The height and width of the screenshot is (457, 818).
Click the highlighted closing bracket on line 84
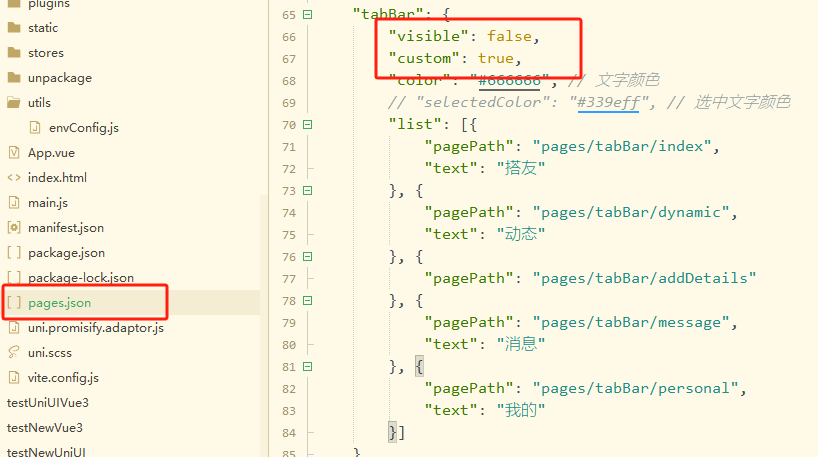click(392, 432)
